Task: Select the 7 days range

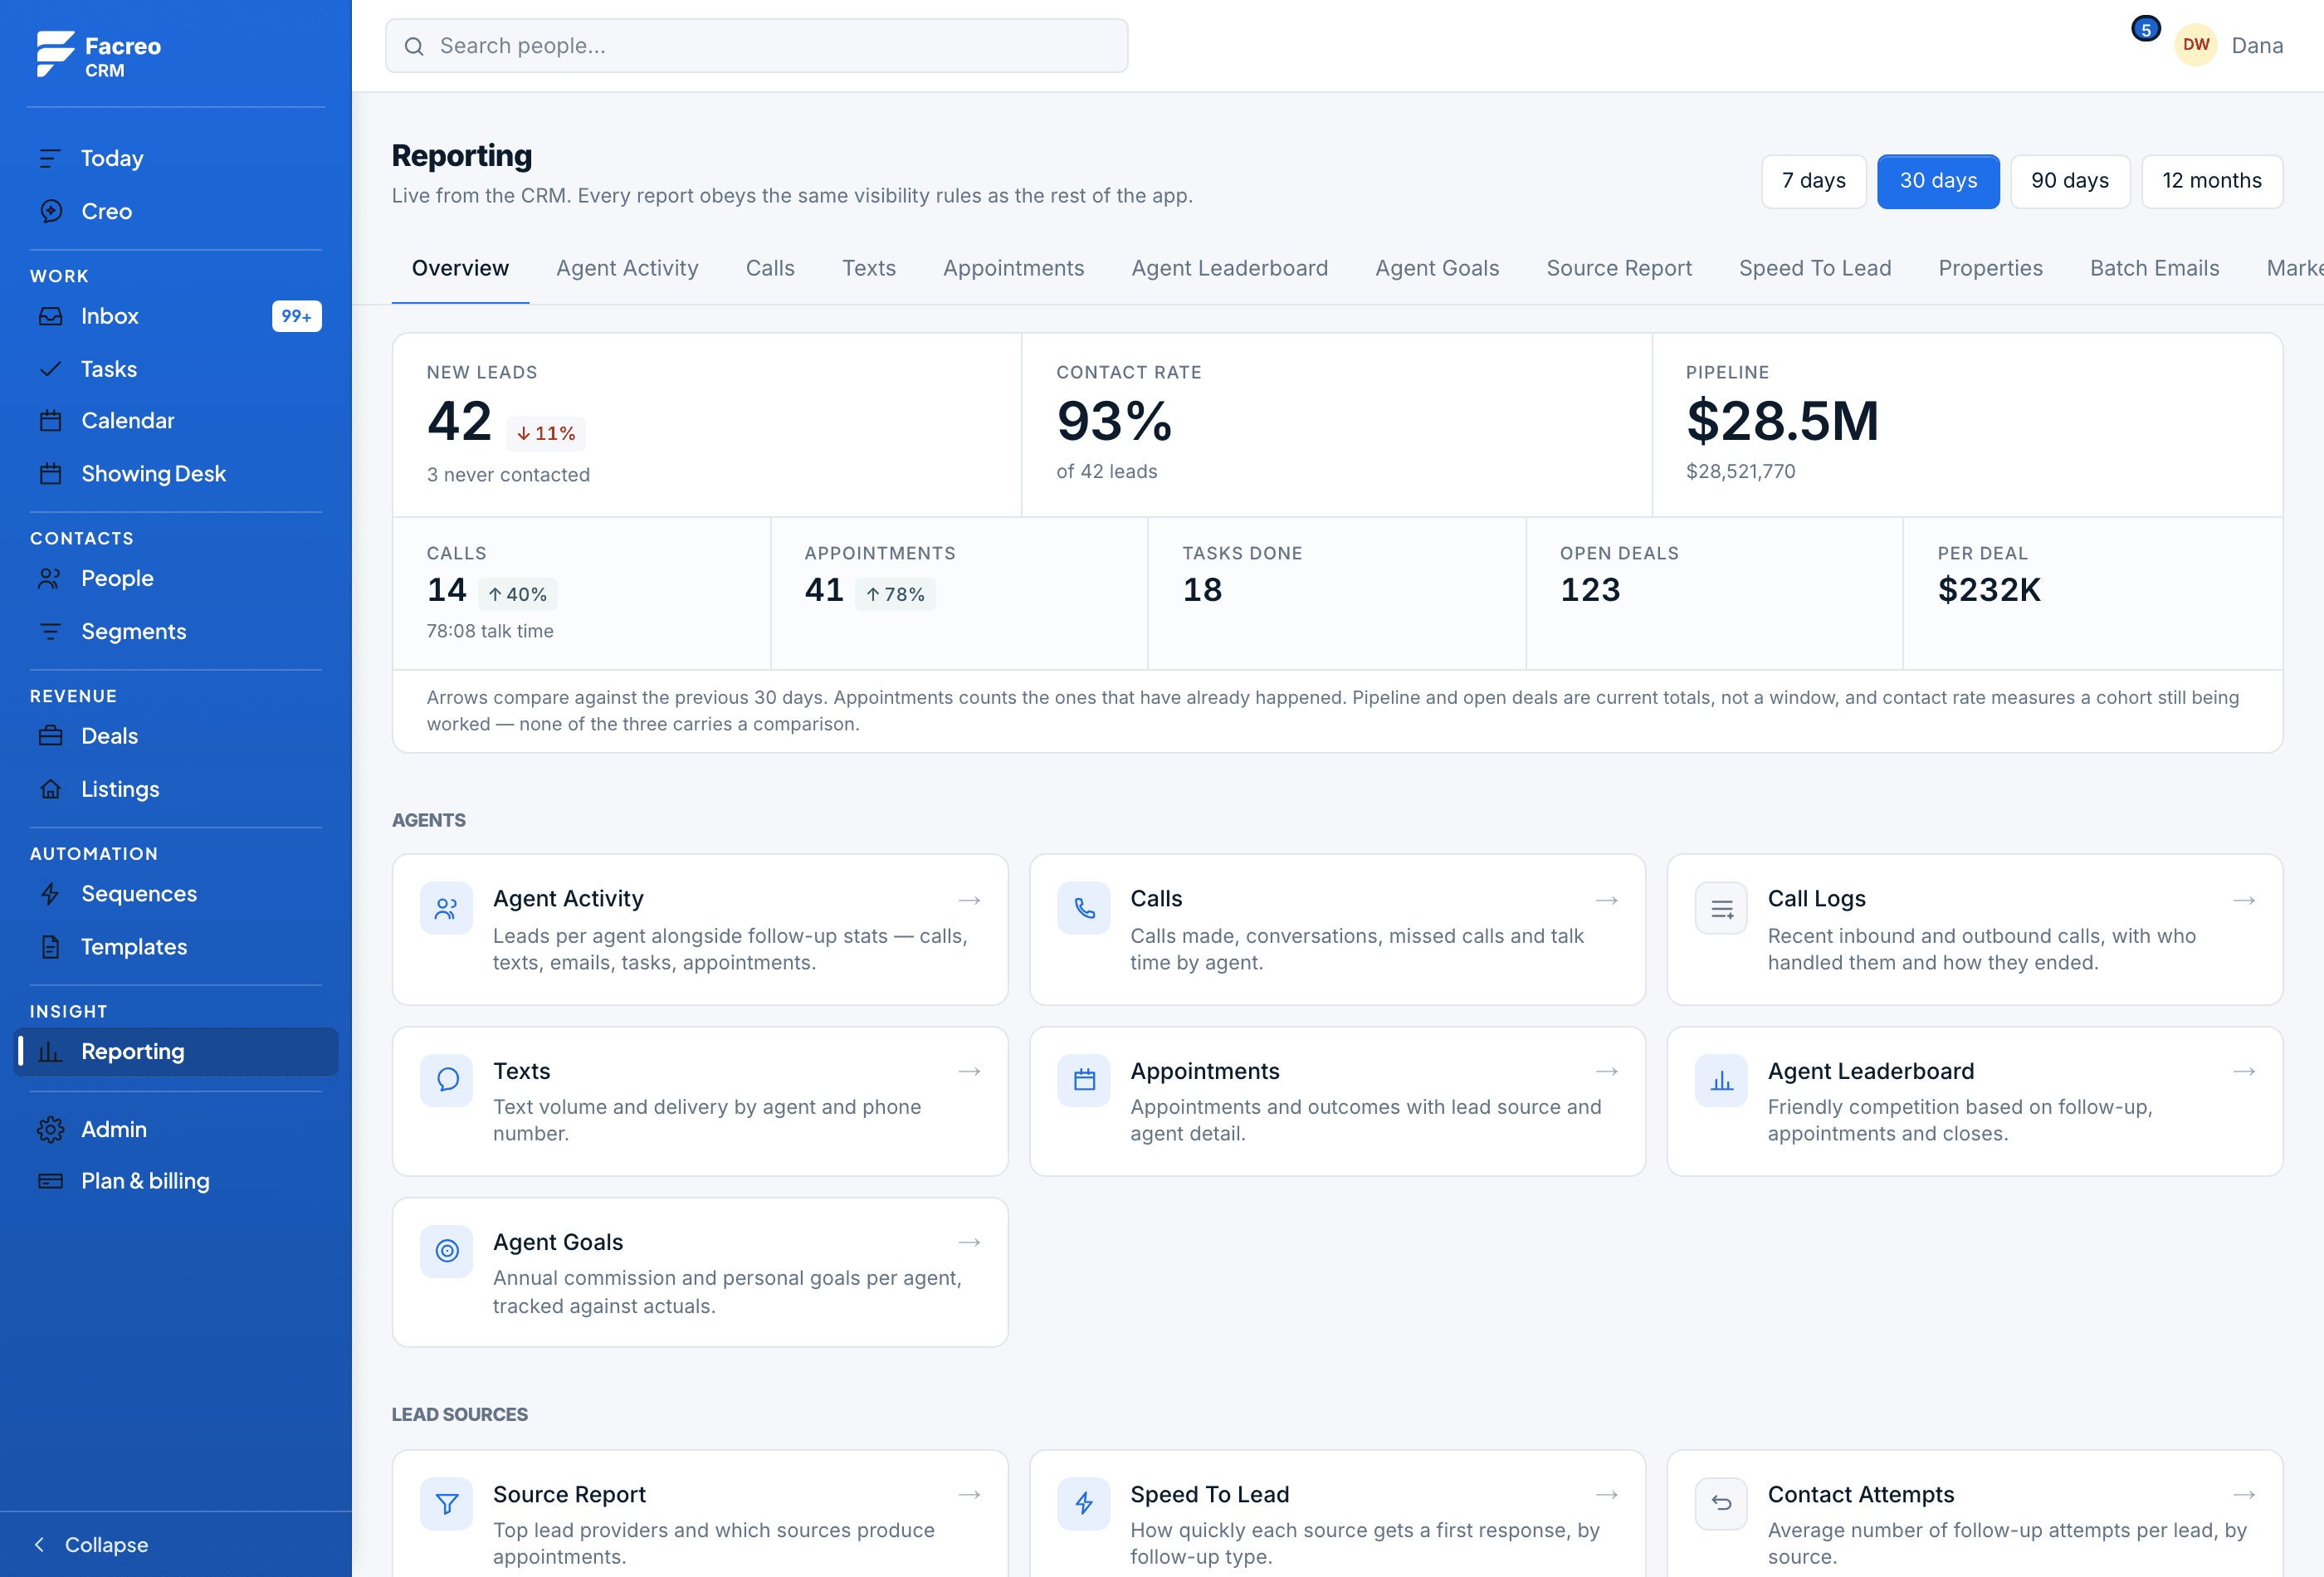Action: pyautogui.click(x=1813, y=181)
